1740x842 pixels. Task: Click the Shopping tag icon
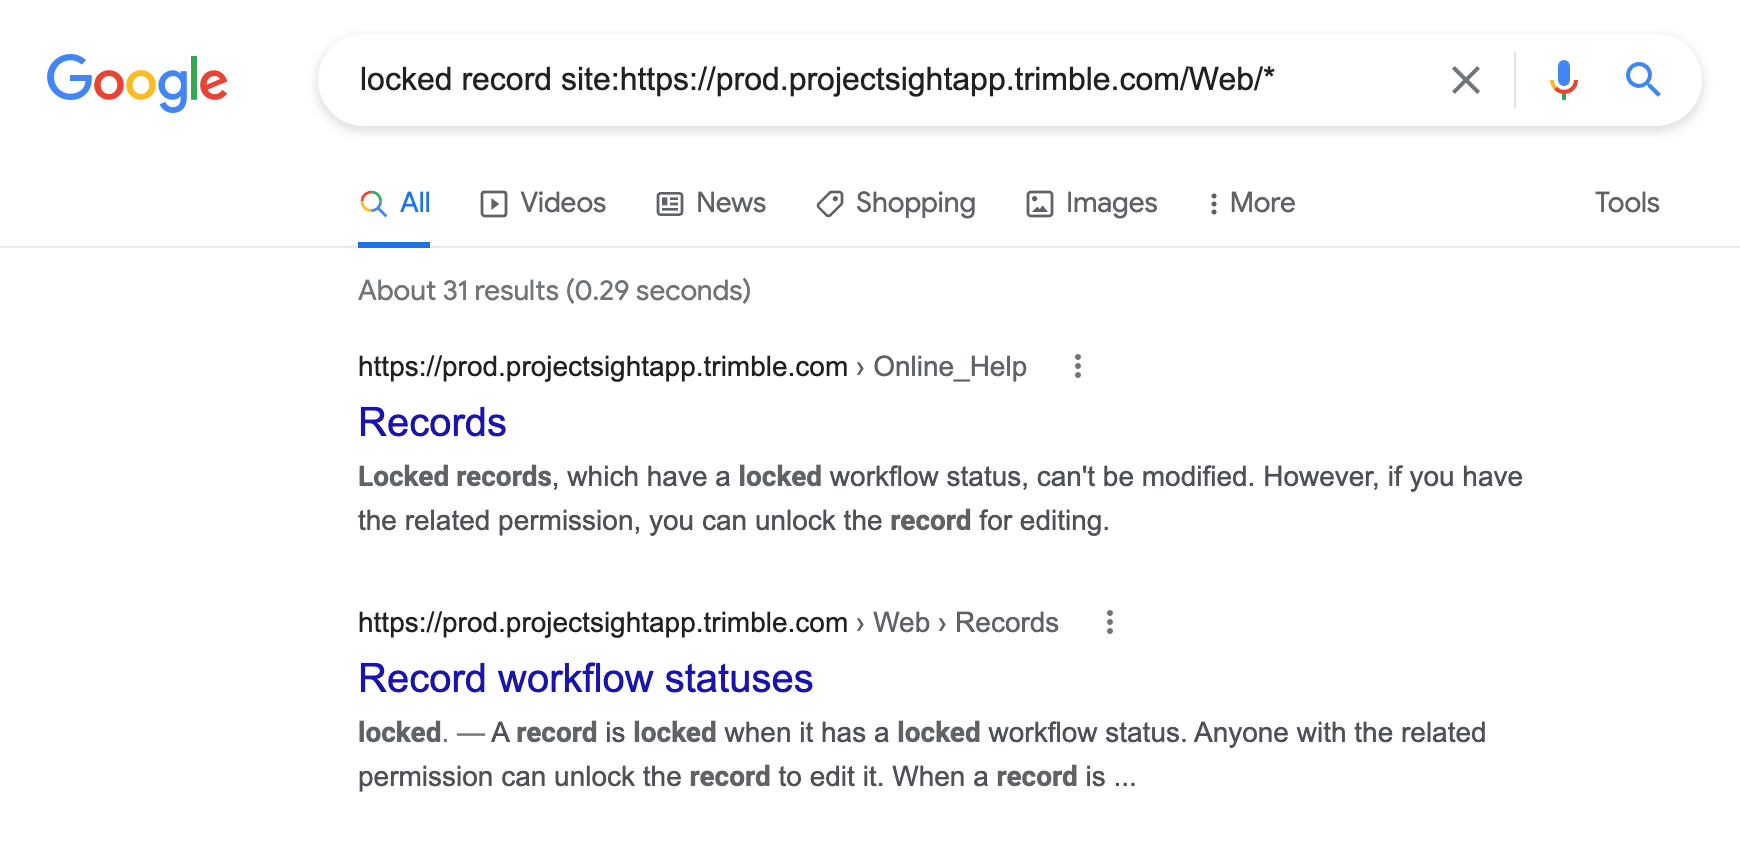(x=830, y=204)
